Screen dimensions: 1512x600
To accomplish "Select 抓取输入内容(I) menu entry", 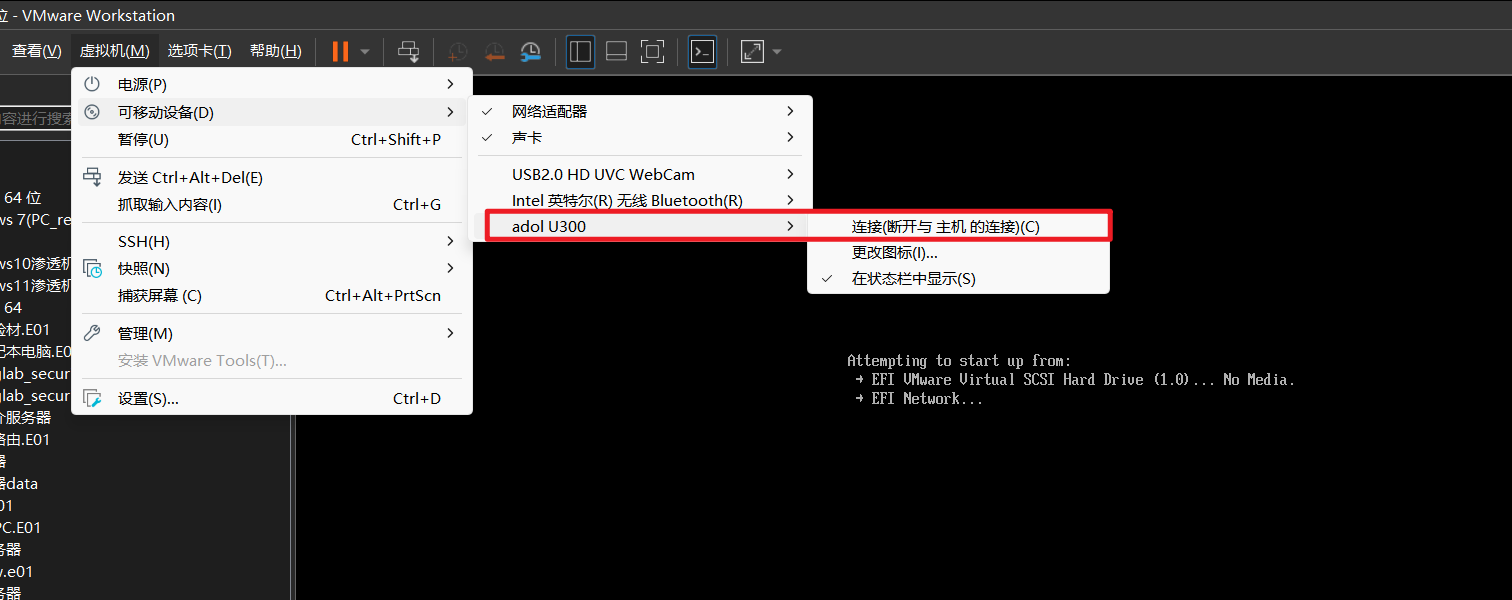I will pos(272,205).
